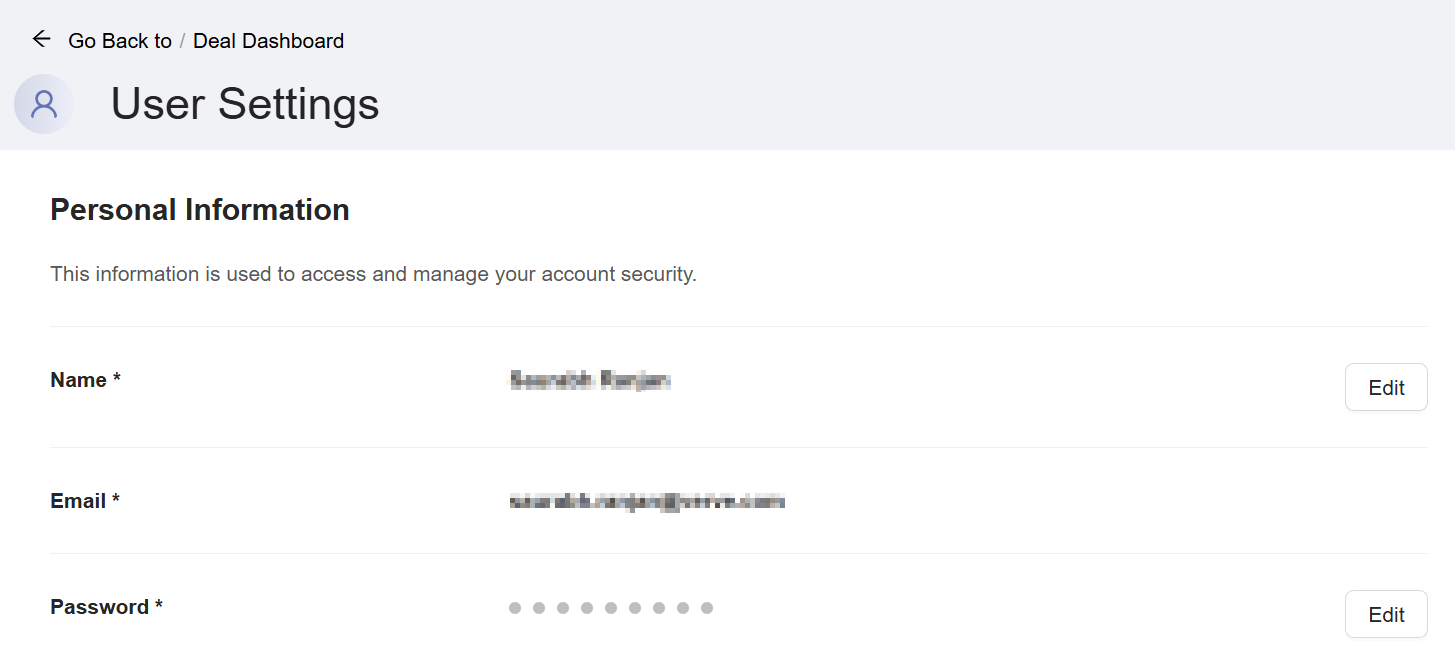Click the displayed Email address
The image size is (1455, 669).
tap(645, 501)
